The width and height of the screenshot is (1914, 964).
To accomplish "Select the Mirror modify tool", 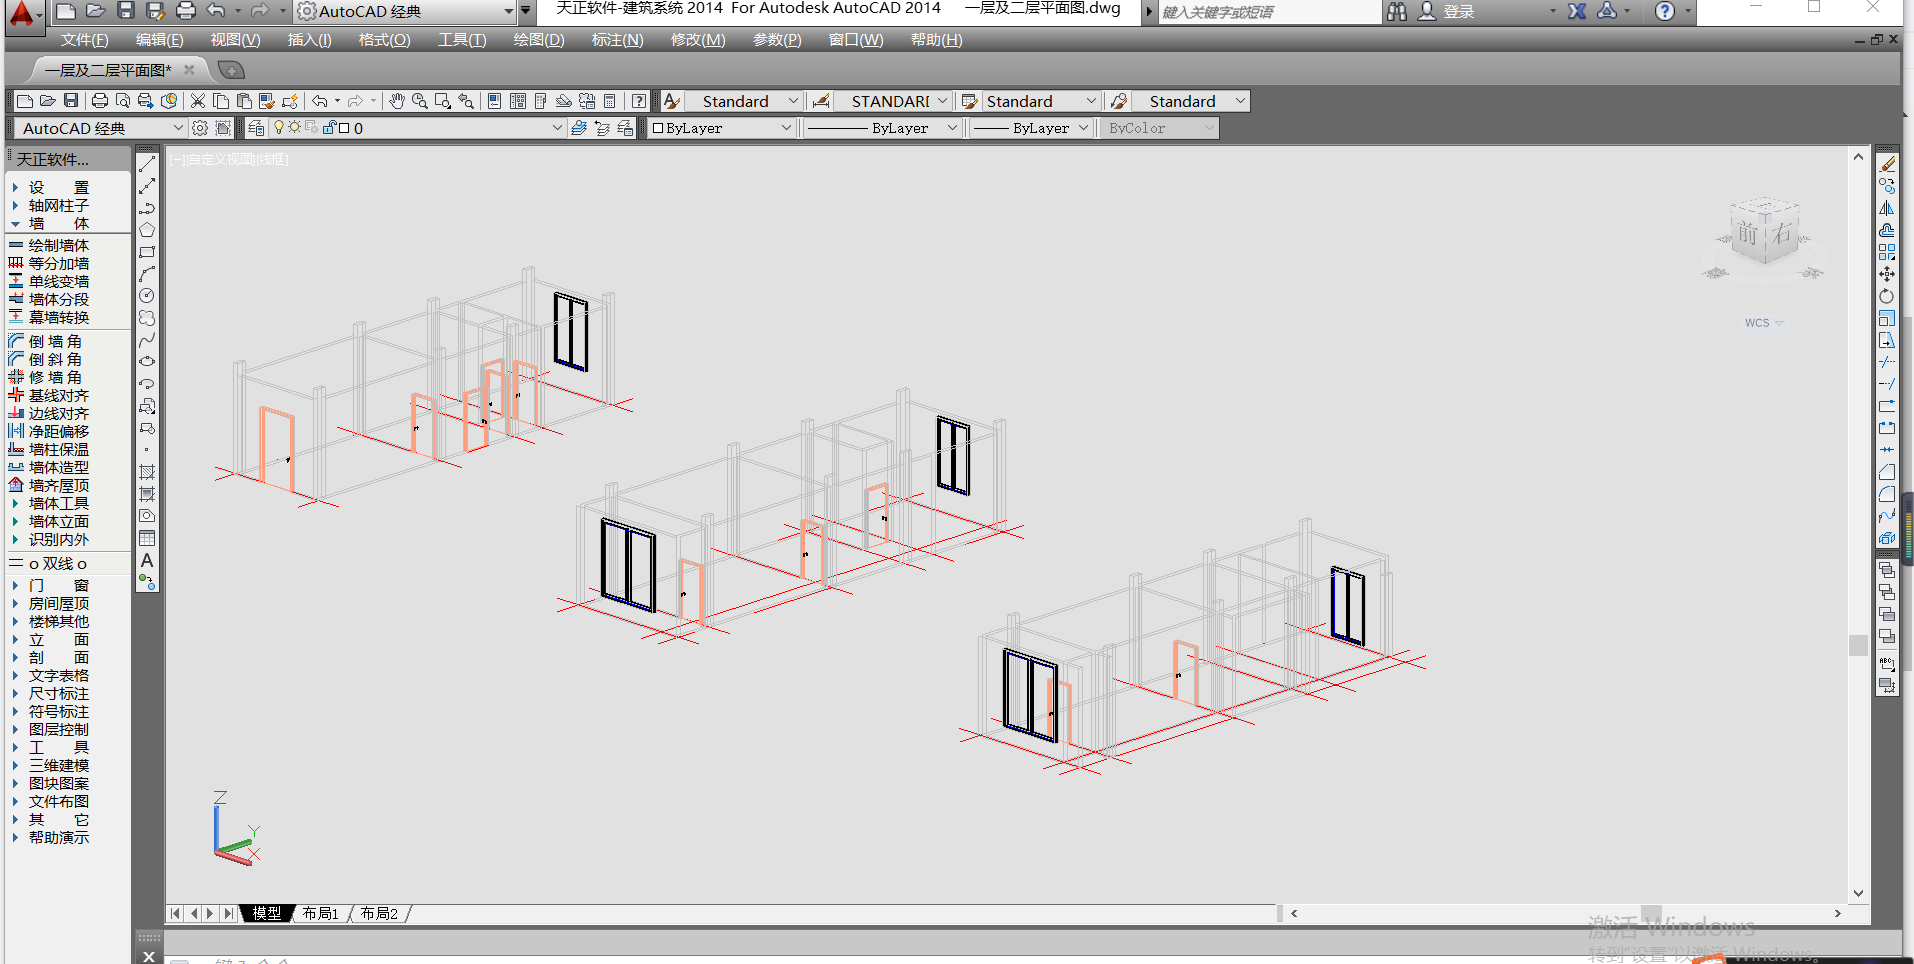I will click(x=1887, y=208).
